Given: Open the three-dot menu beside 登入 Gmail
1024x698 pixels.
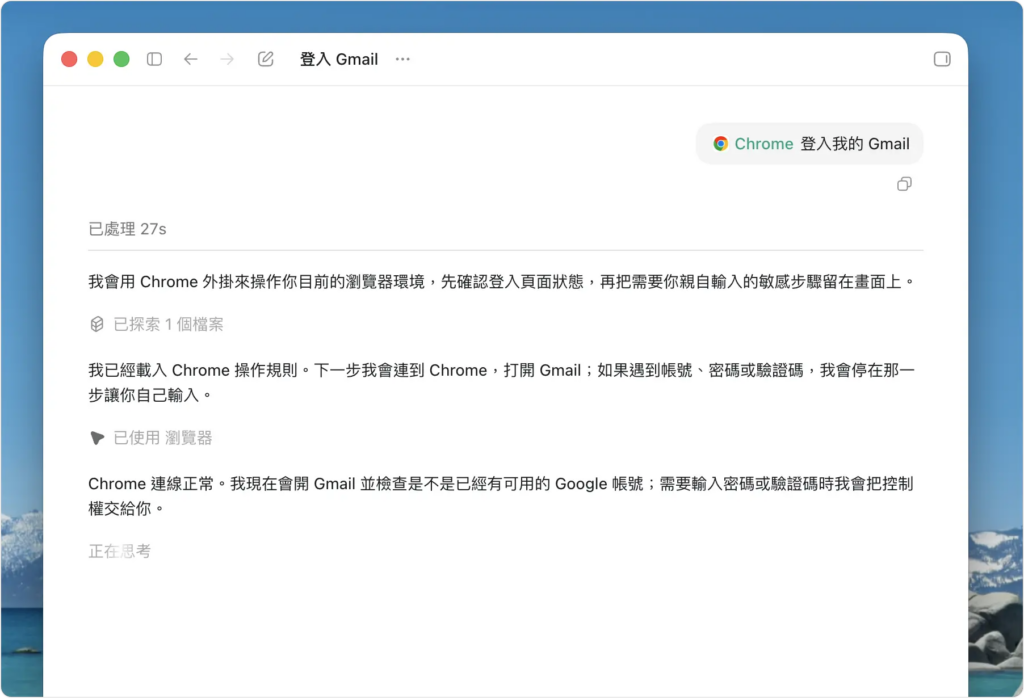Looking at the screenshot, I should (x=403, y=59).
